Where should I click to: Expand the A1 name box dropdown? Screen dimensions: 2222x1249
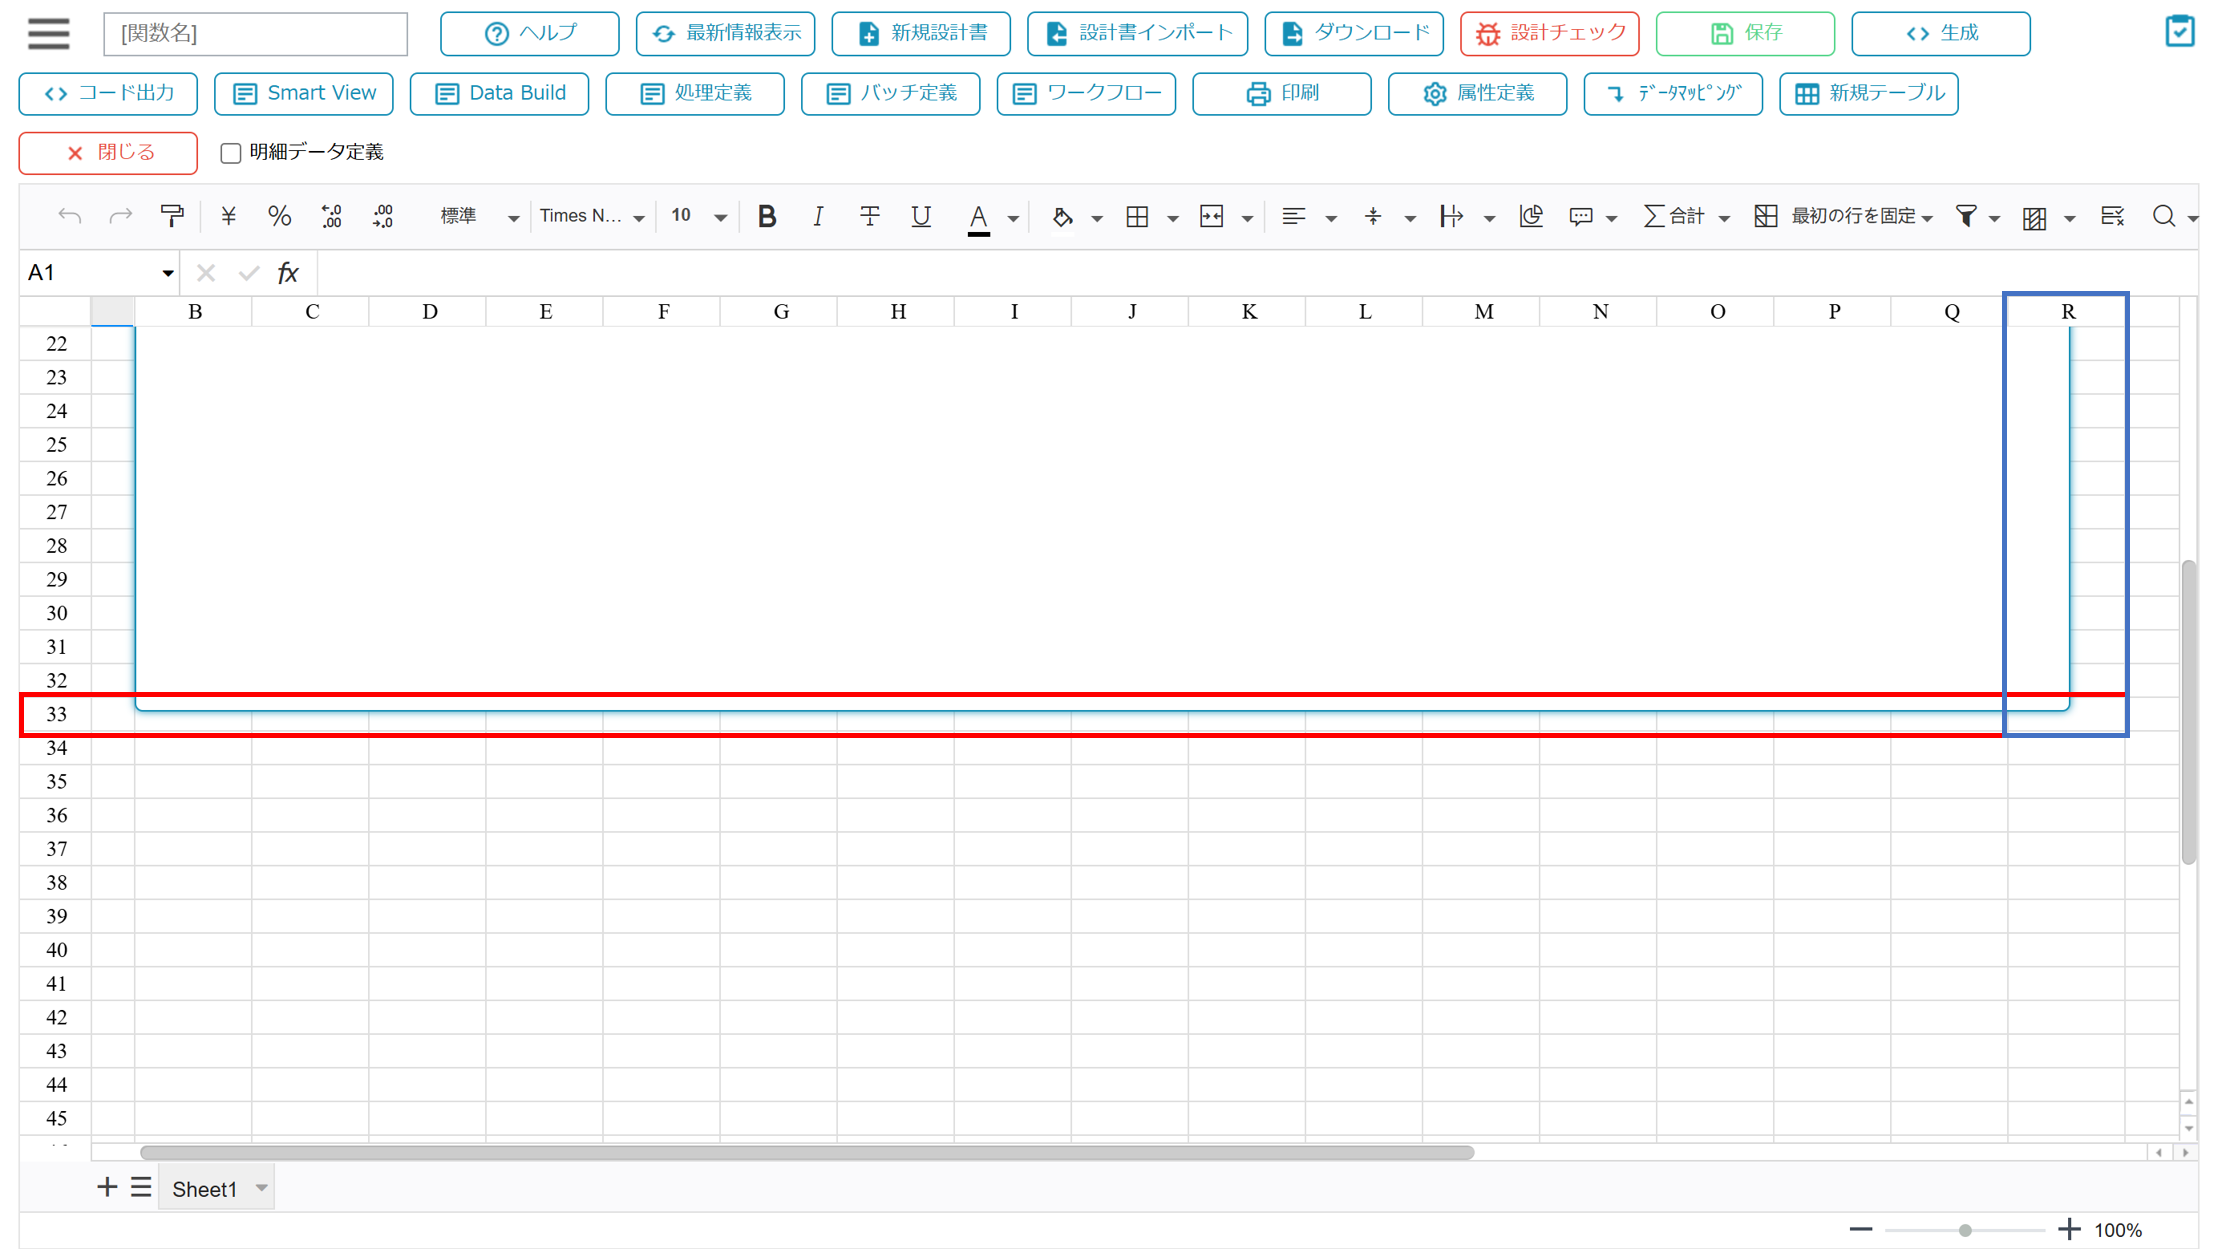(x=167, y=273)
